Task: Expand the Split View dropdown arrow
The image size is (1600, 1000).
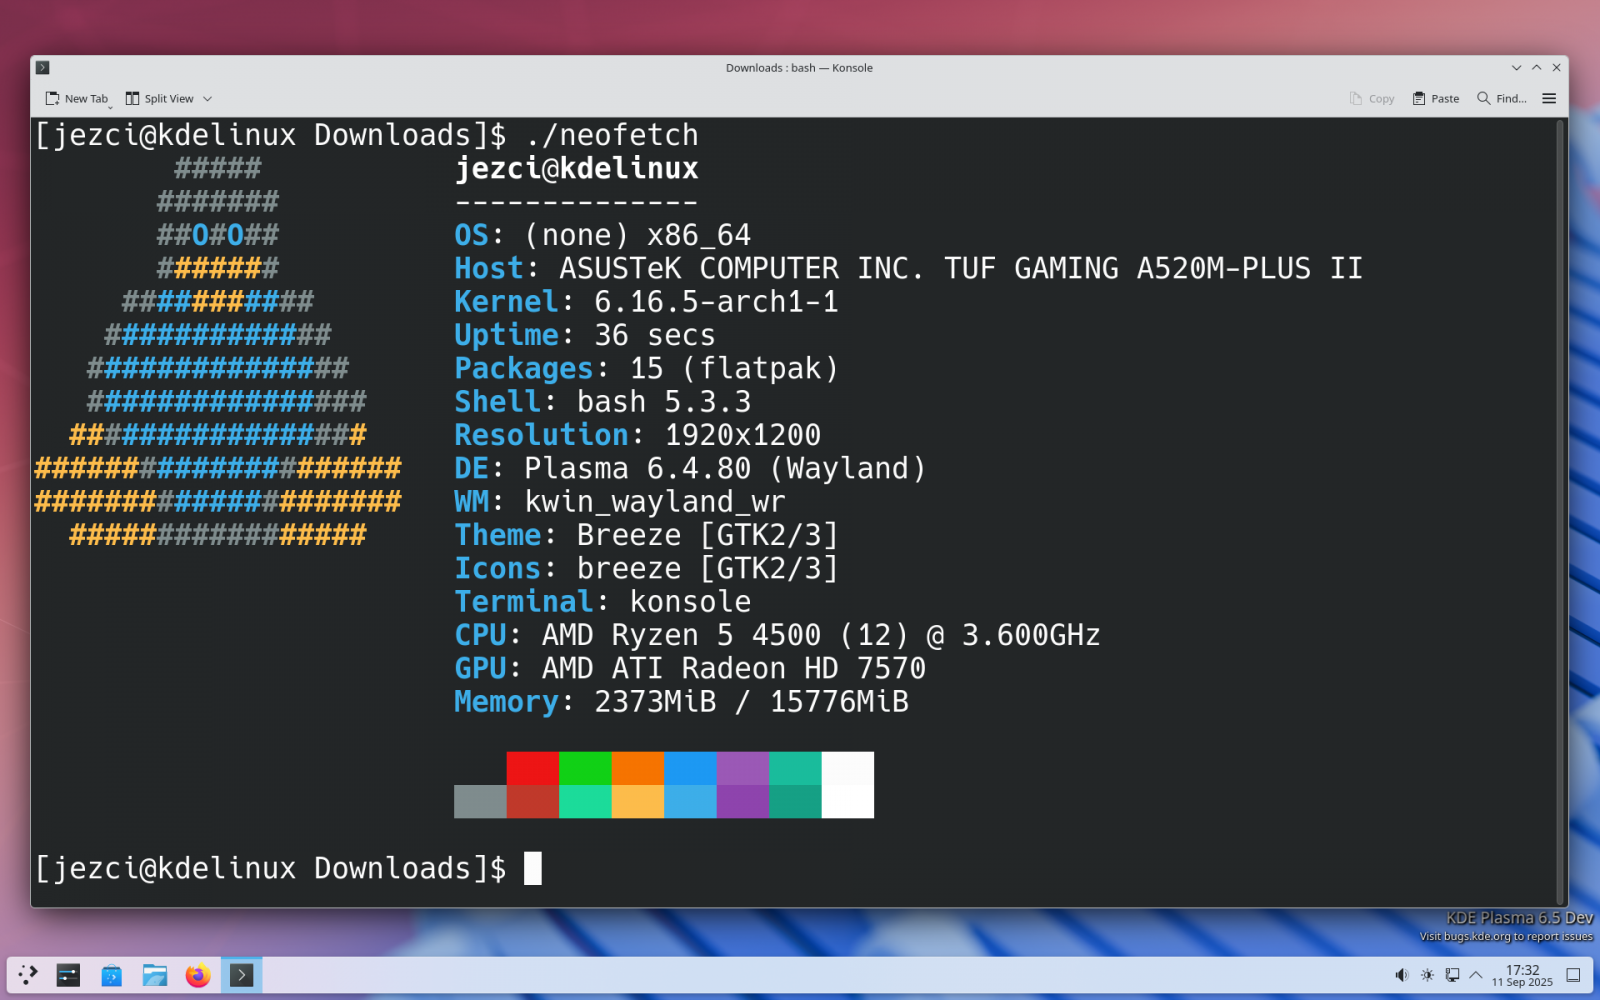Action: (x=208, y=99)
